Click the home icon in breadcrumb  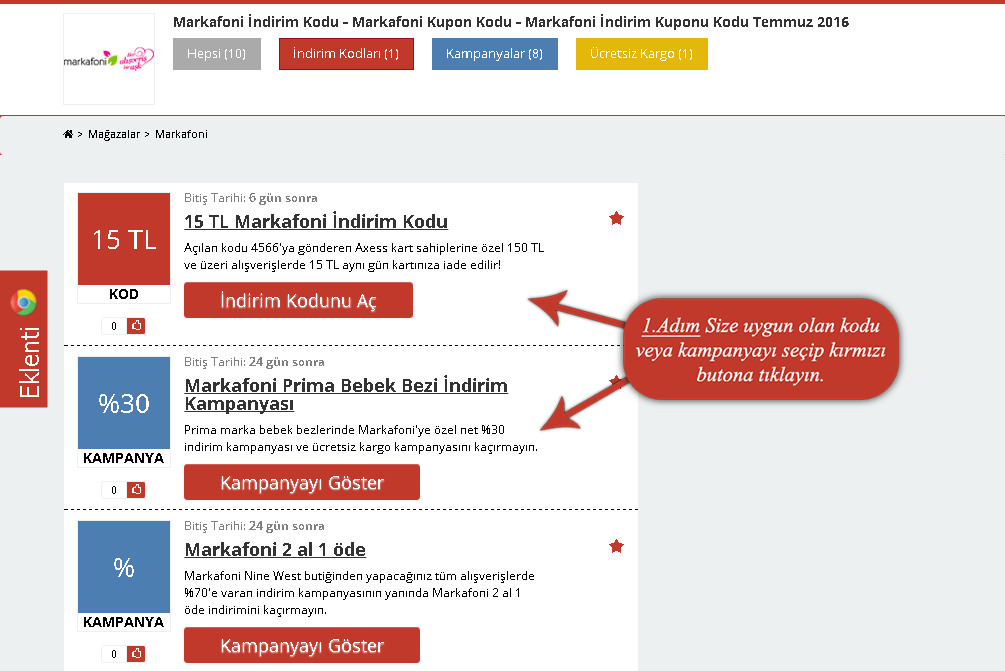[x=68, y=134]
